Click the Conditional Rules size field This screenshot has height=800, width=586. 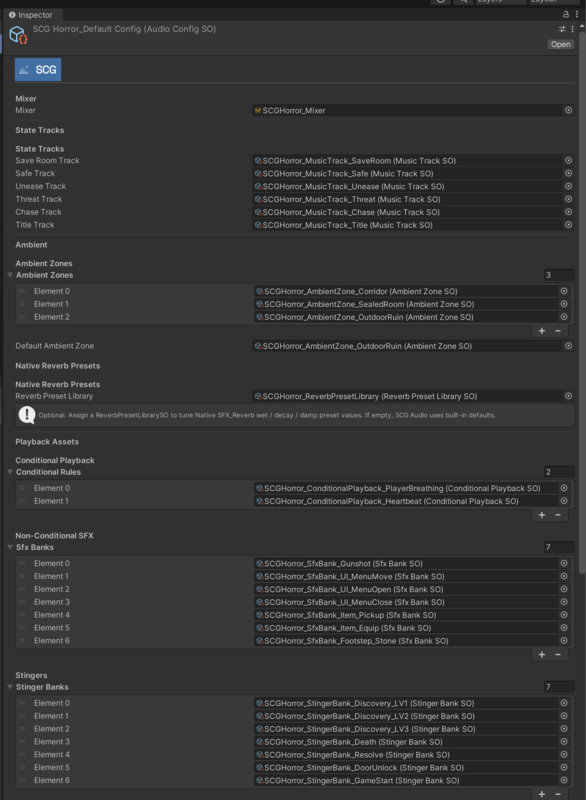559,472
